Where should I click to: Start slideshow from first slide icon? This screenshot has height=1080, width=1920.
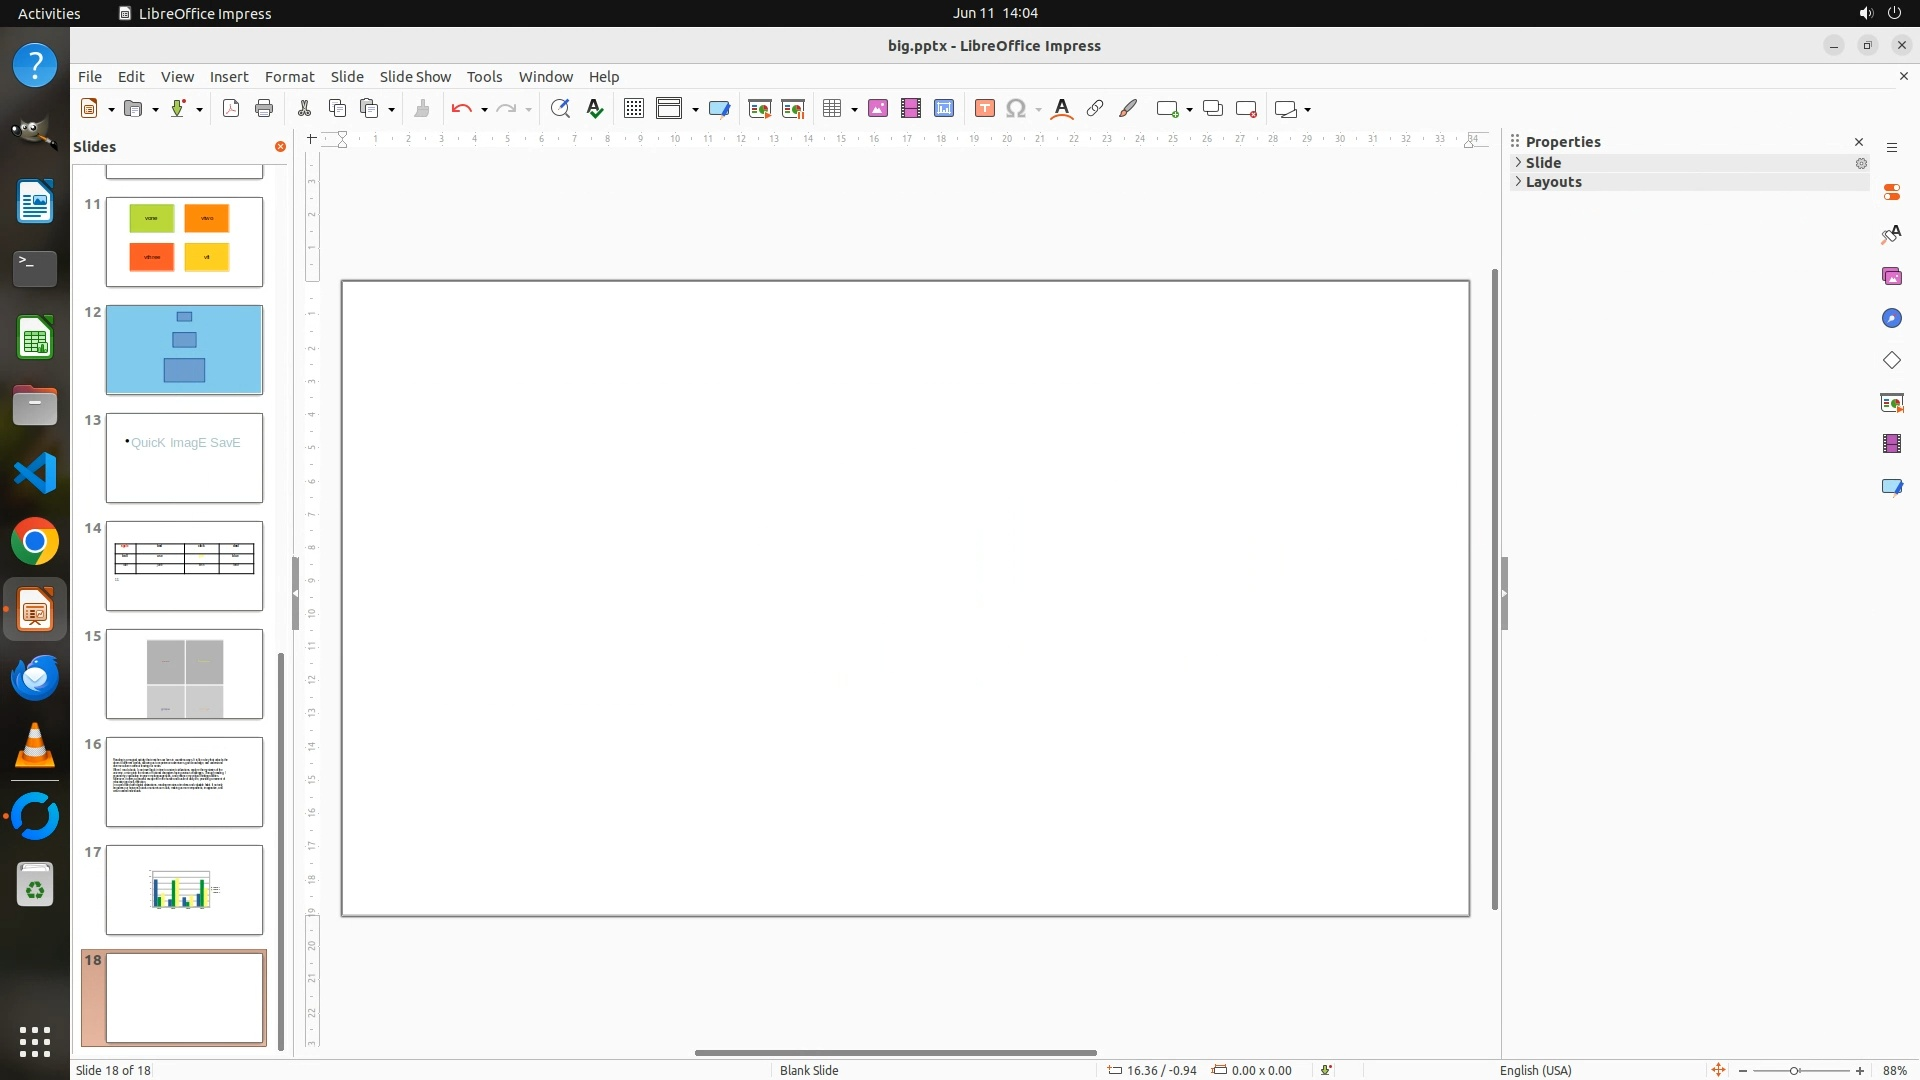click(x=759, y=109)
